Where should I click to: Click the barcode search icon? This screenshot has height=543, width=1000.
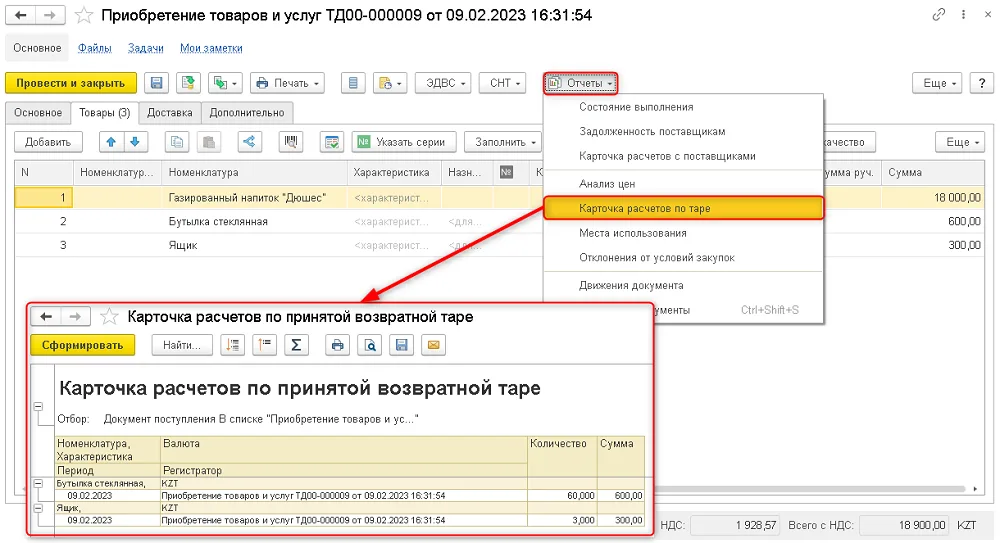click(291, 142)
